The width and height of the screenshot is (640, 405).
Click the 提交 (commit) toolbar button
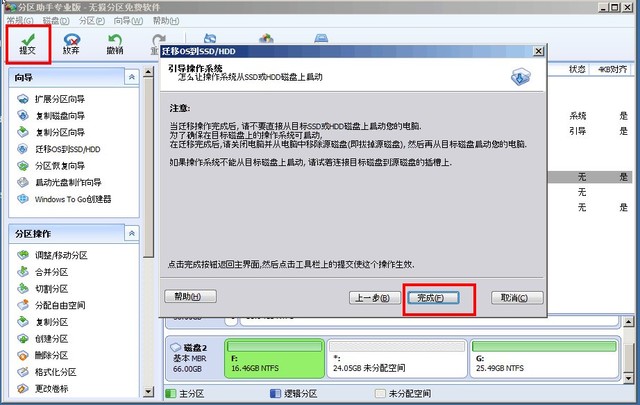pos(28,44)
